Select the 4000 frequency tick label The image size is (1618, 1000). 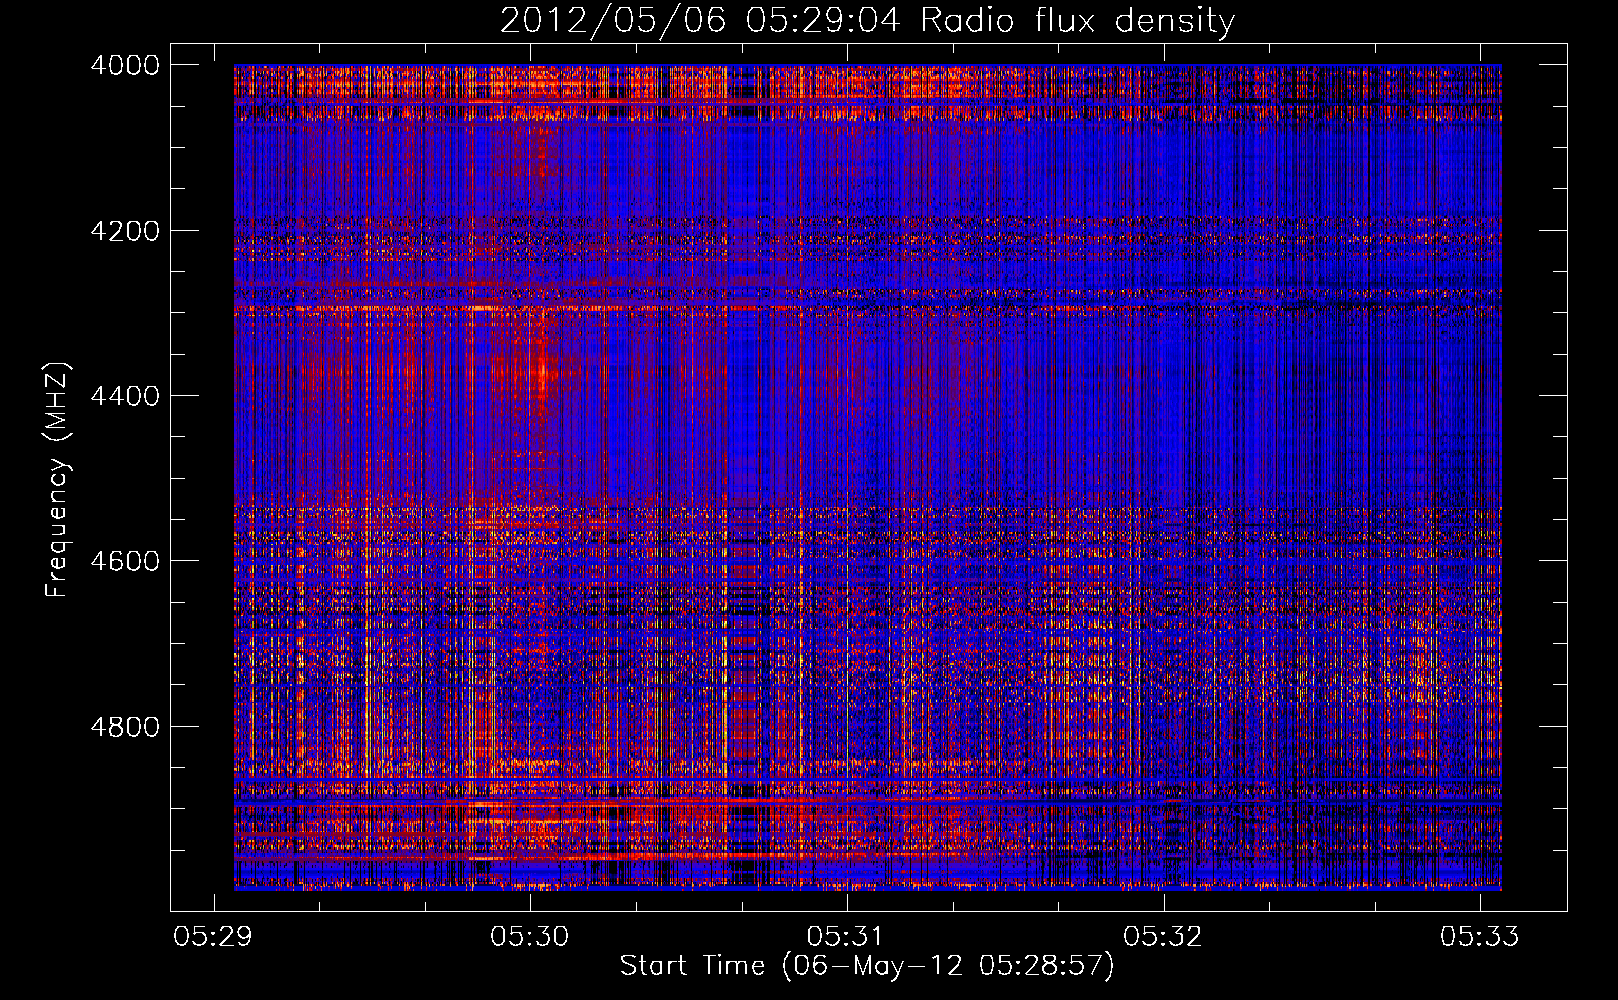coord(125,65)
